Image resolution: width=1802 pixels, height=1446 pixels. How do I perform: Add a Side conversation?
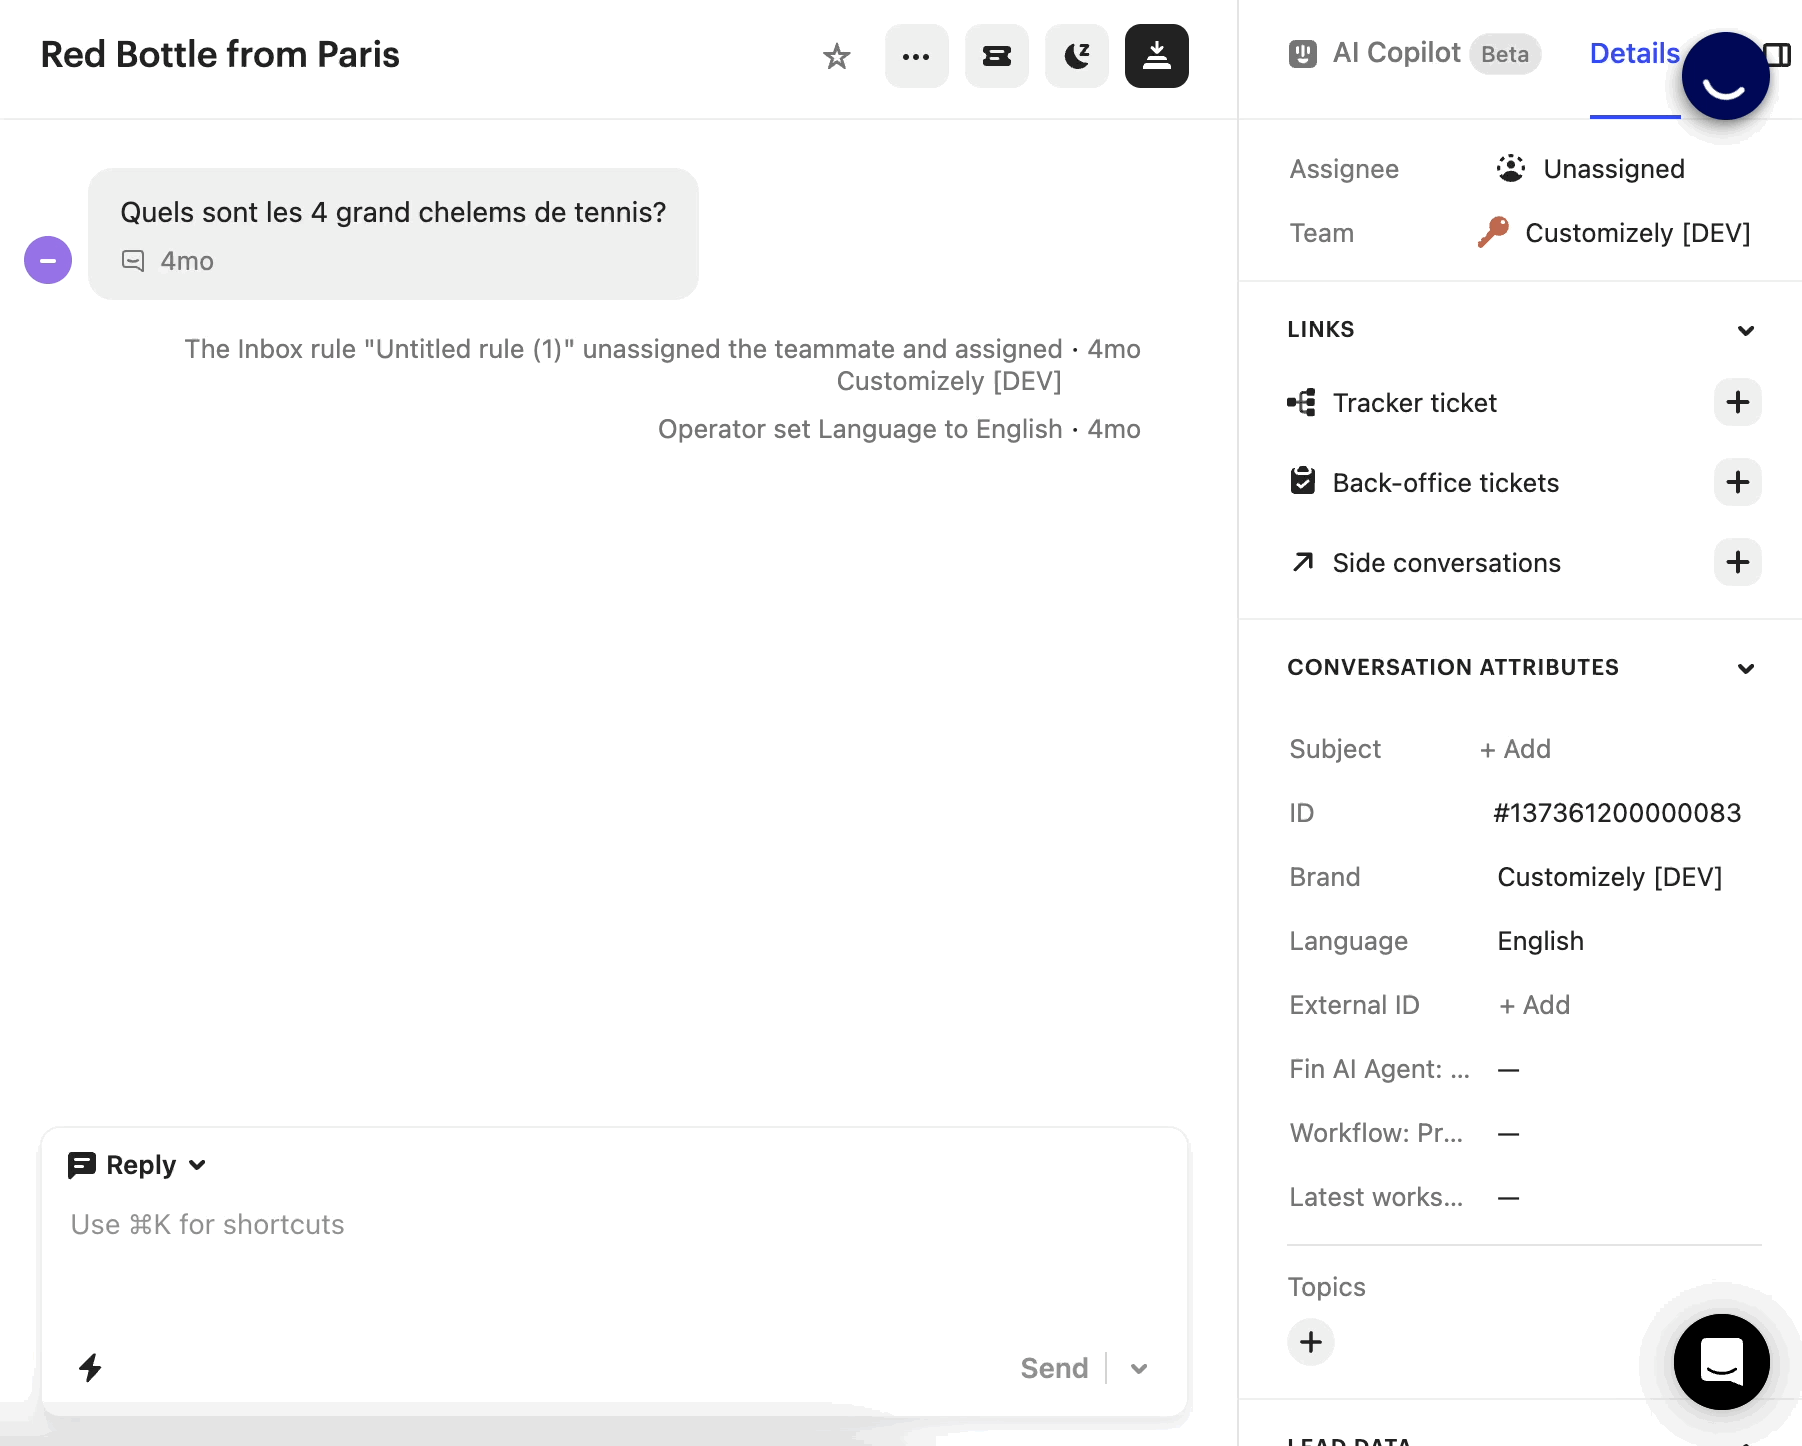point(1737,562)
